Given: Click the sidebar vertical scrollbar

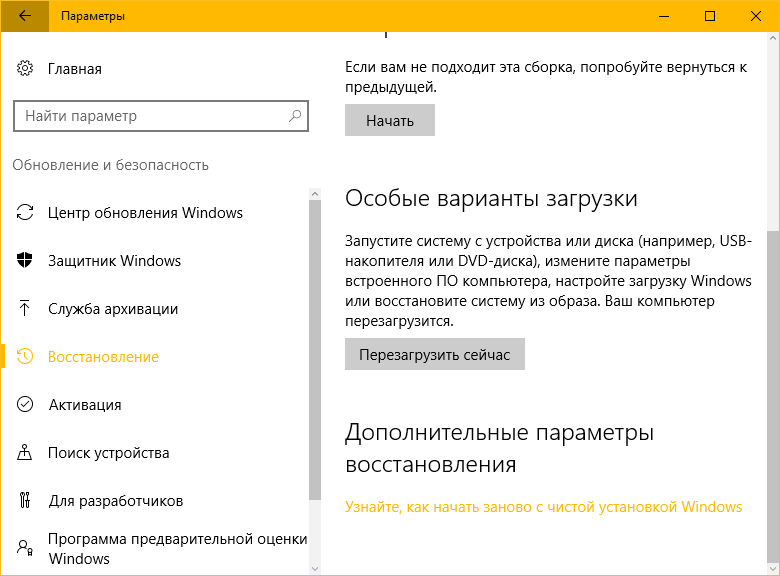Looking at the screenshot, I should (315, 350).
